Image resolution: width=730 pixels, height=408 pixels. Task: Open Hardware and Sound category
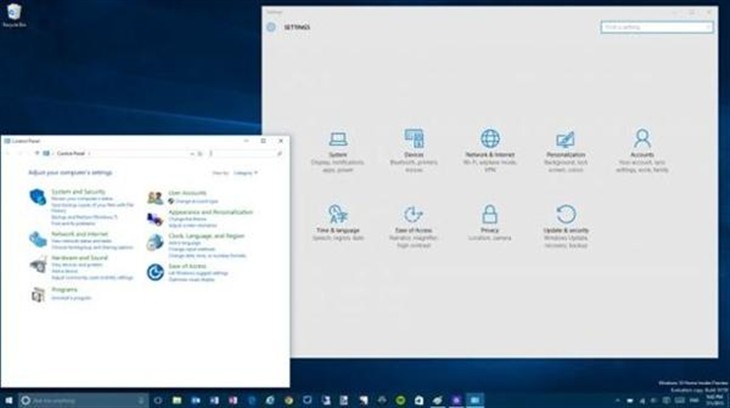pyautogui.click(x=79, y=257)
